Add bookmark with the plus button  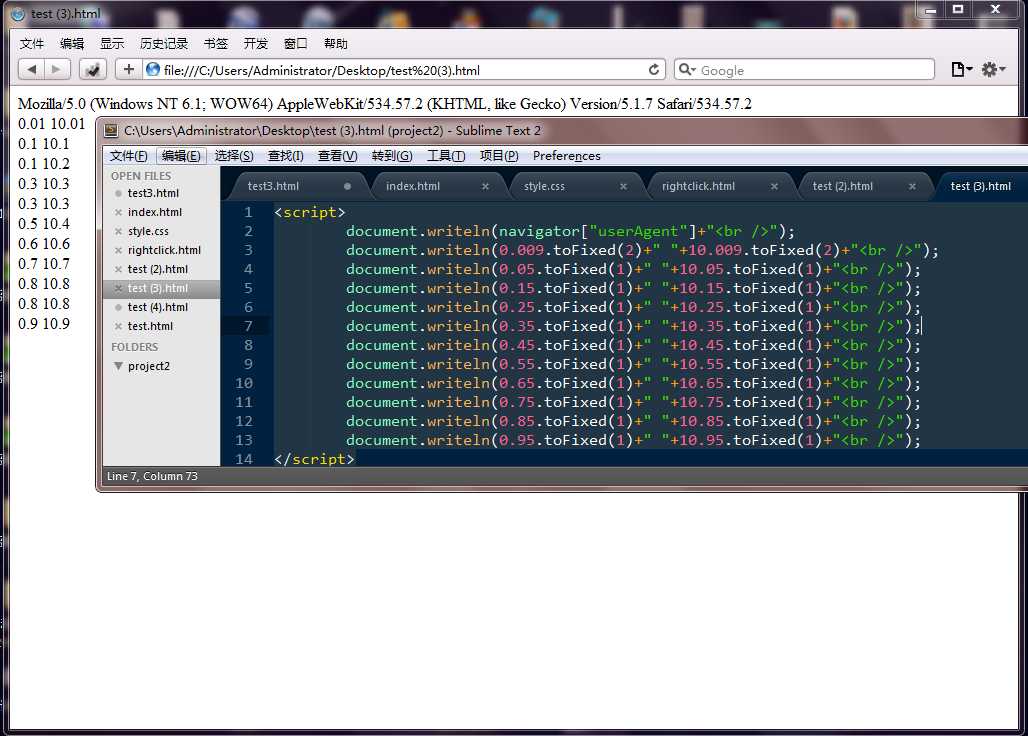tap(128, 69)
